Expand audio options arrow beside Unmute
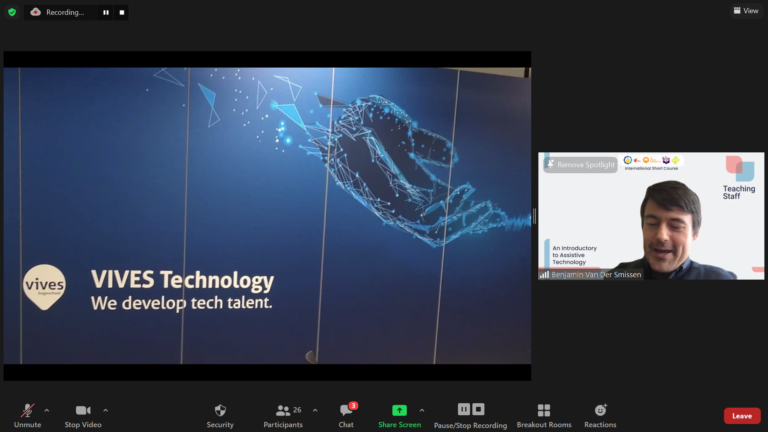Viewport: 768px width, 432px height. click(x=47, y=410)
